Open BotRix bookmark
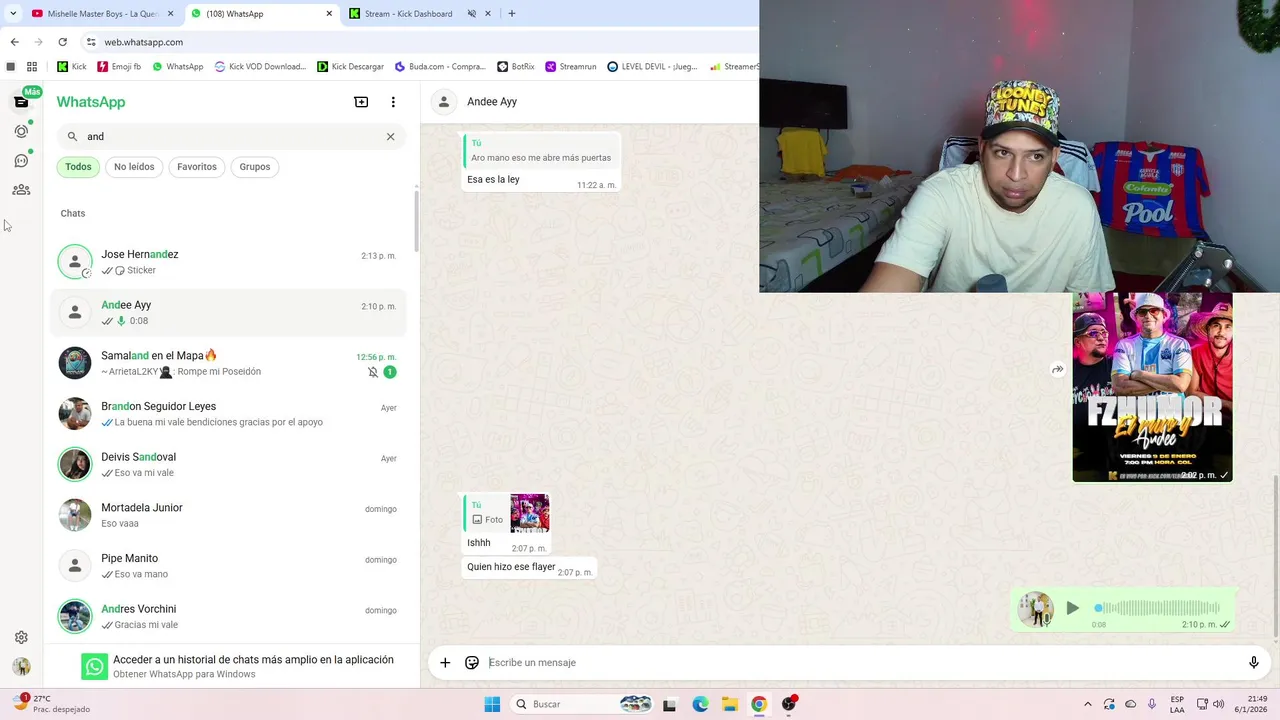Screen dimensions: 1280x720 point(515,67)
